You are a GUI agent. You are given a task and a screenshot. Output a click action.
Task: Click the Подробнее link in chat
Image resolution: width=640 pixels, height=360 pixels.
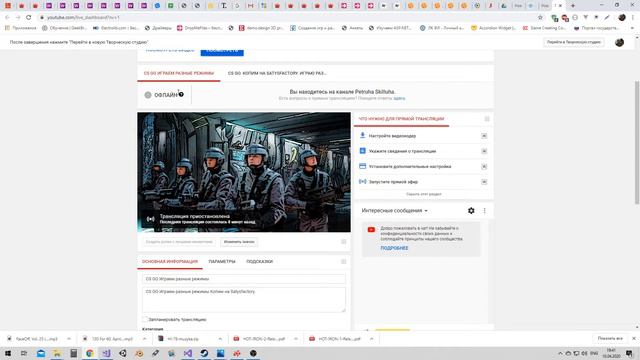click(x=394, y=248)
